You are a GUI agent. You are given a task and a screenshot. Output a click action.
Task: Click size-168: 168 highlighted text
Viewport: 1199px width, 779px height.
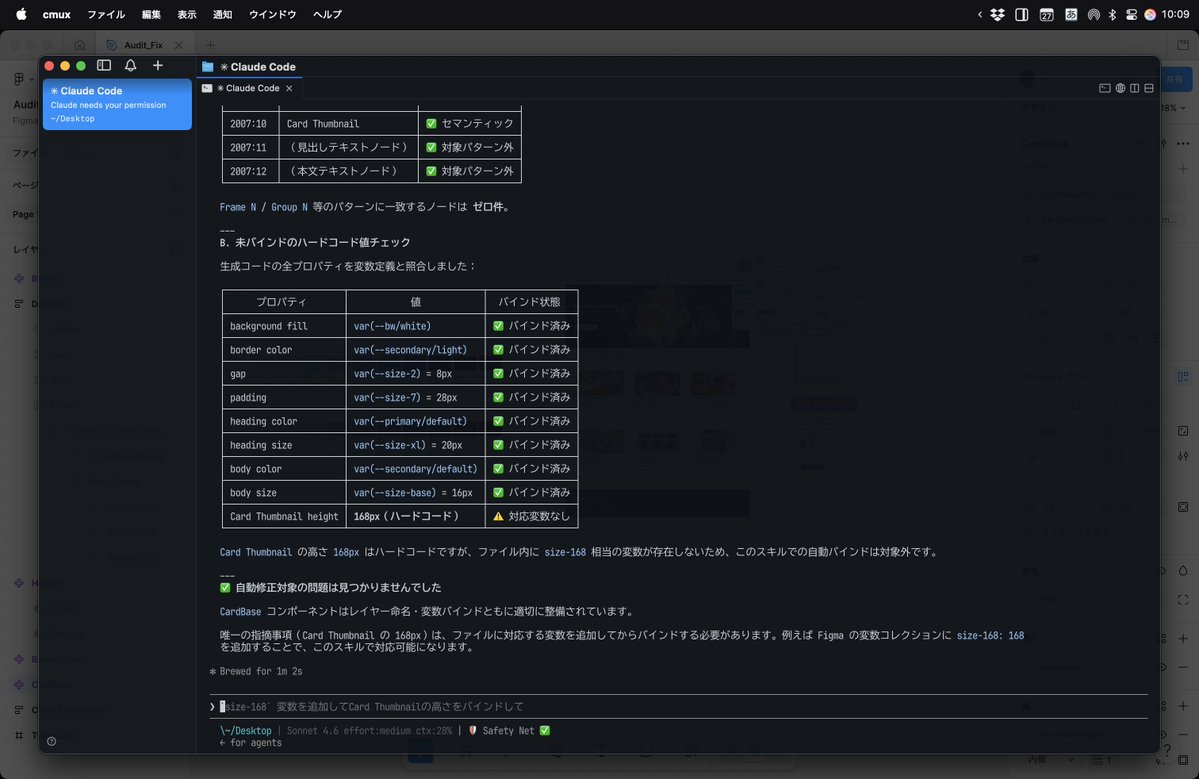[x=989, y=635]
